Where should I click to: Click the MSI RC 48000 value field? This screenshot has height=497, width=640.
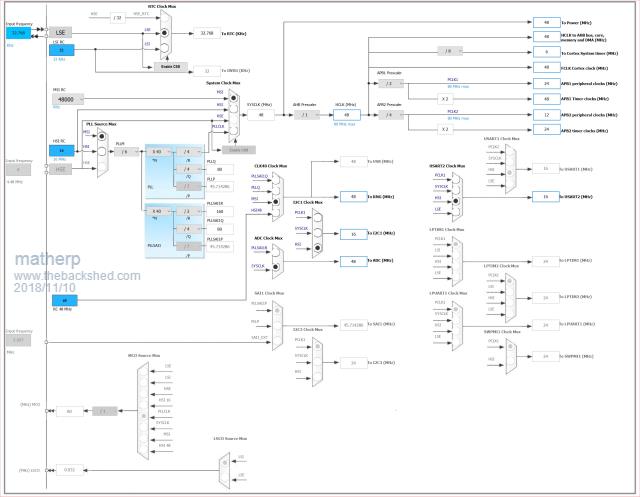[x=69, y=100]
